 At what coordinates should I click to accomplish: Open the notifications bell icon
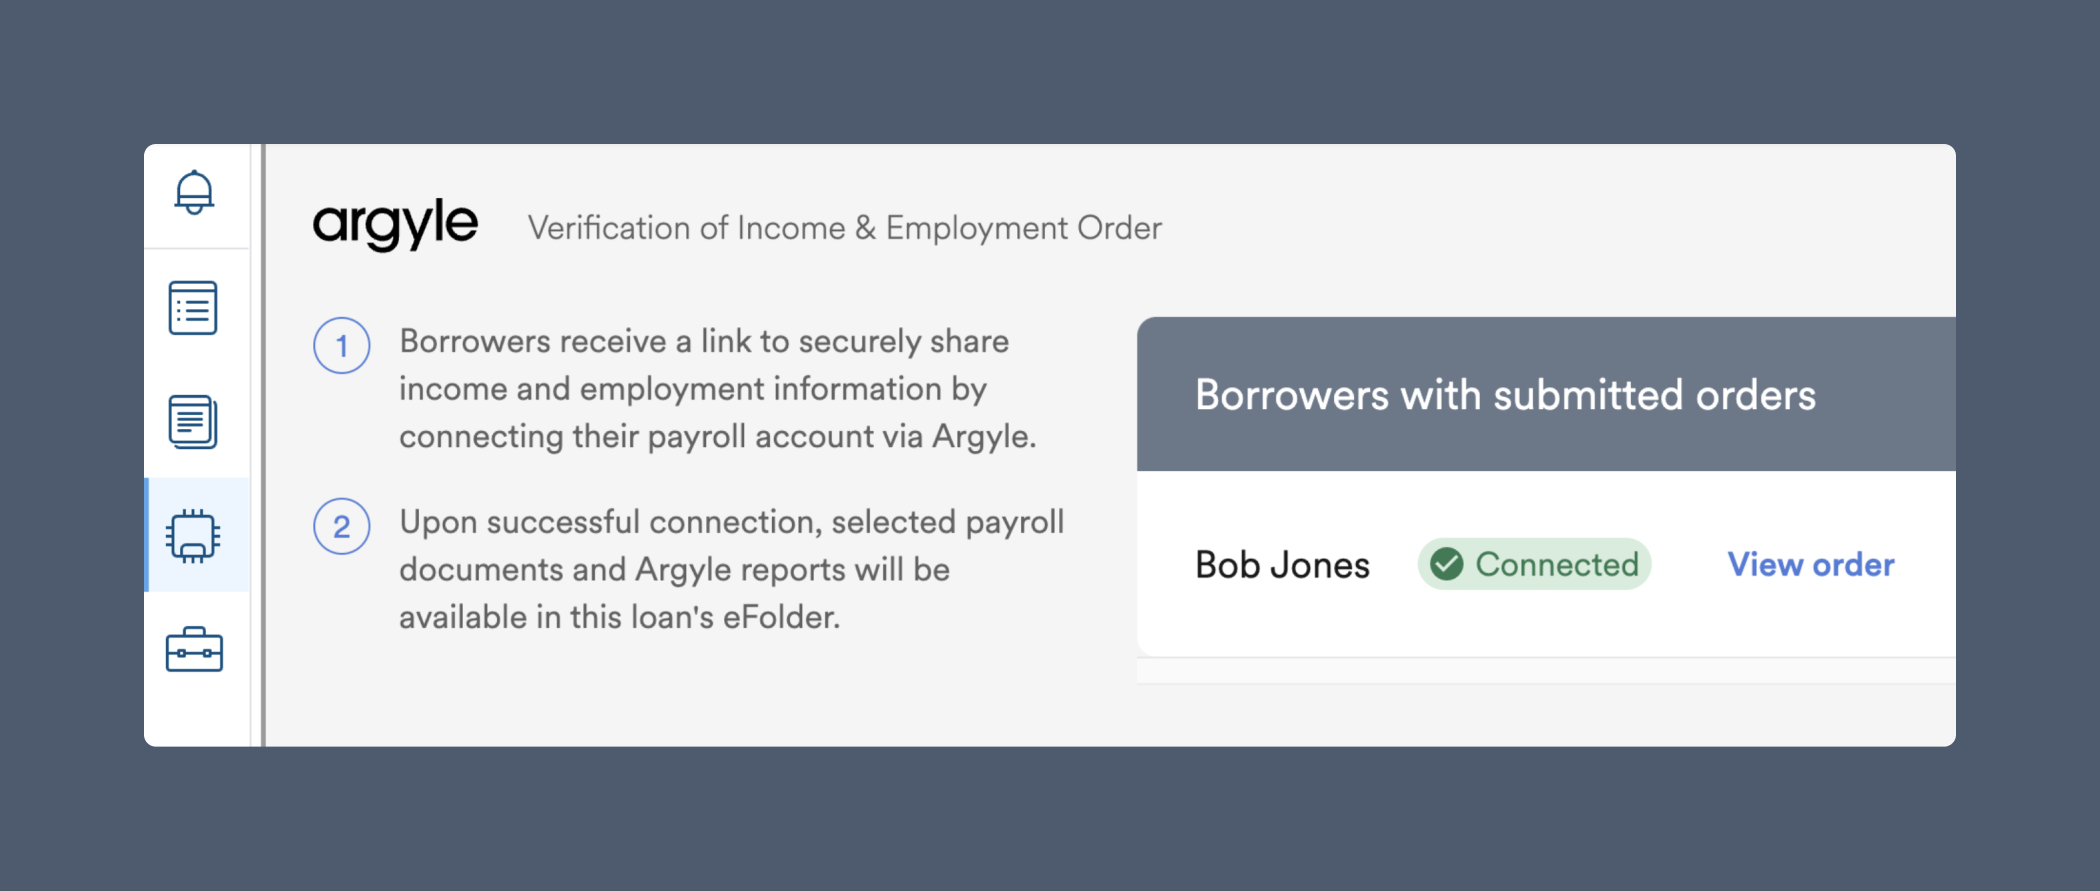(x=196, y=193)
